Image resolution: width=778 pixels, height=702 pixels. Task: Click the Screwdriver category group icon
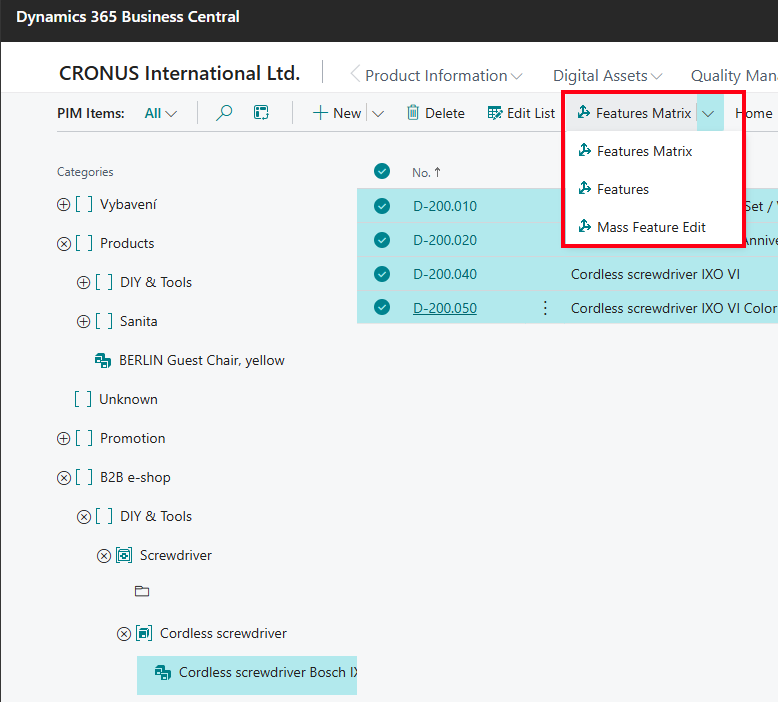[x=124, y=555]
